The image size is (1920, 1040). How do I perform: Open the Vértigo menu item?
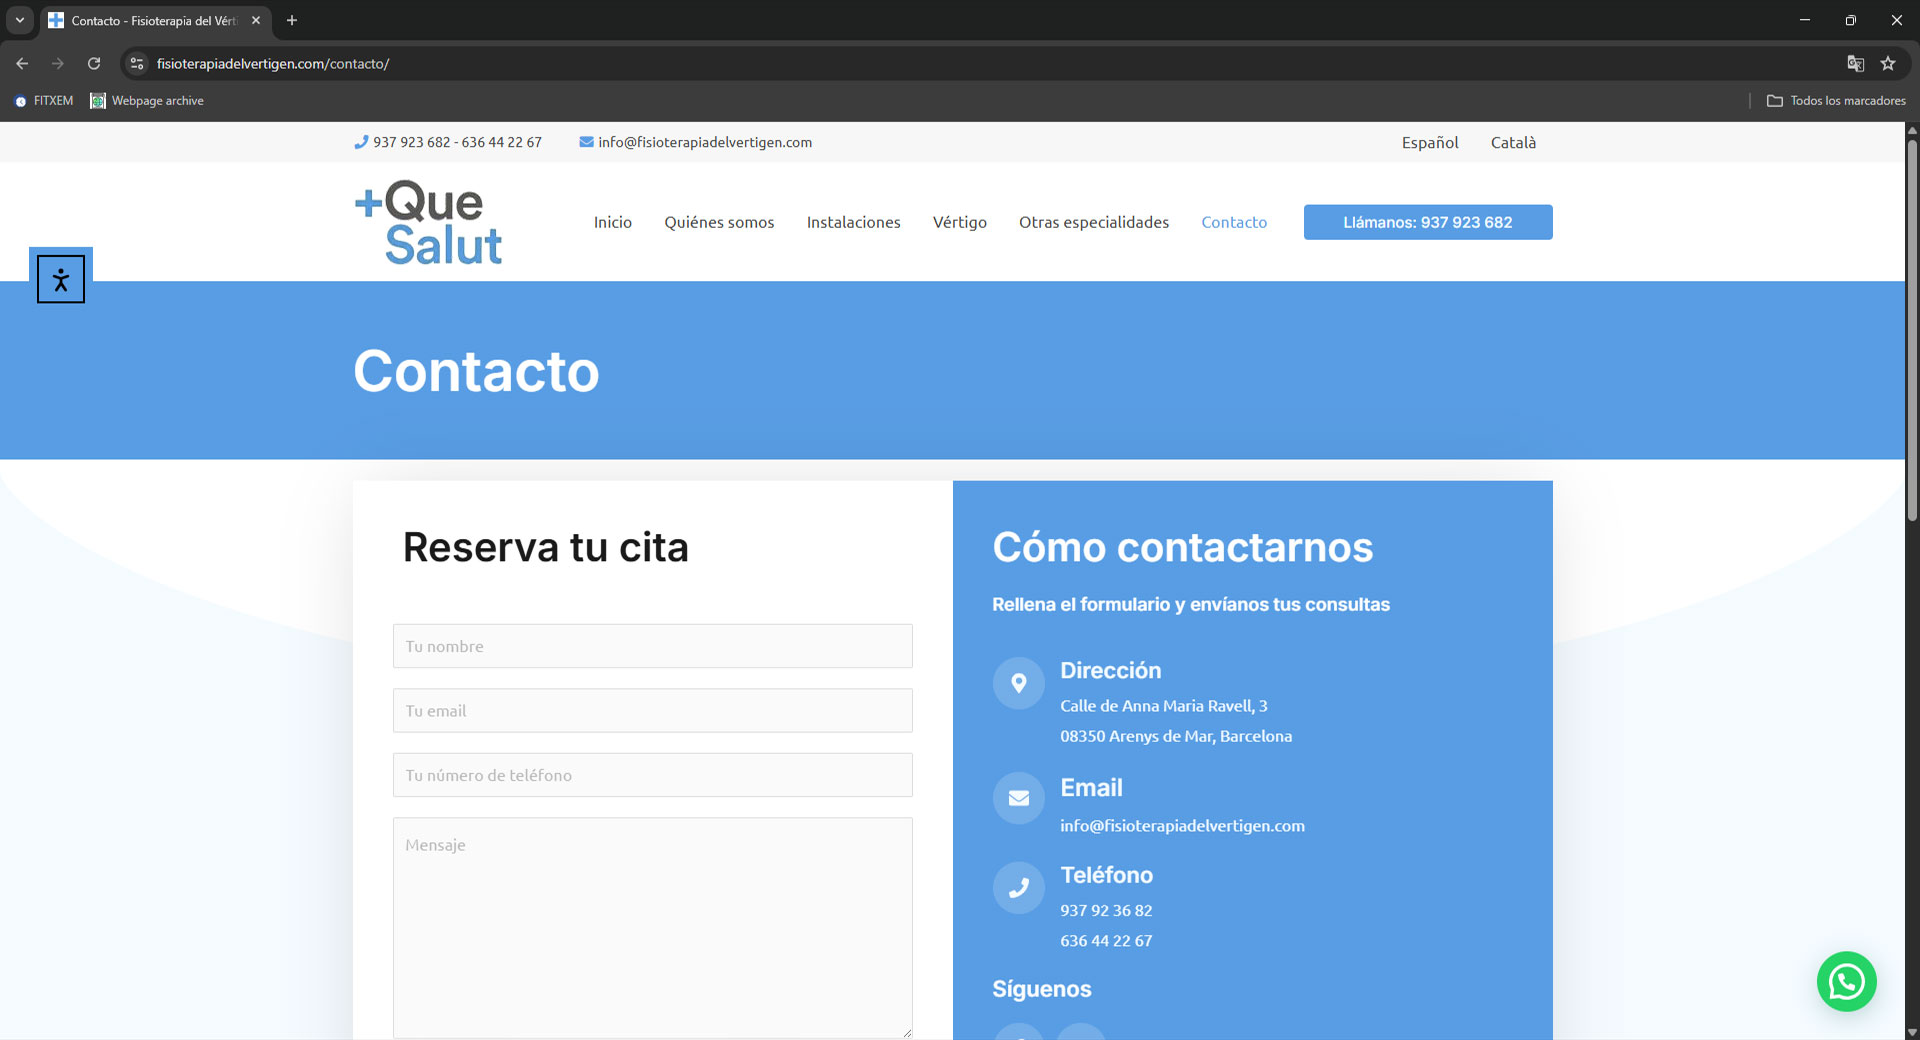[959, 222]
